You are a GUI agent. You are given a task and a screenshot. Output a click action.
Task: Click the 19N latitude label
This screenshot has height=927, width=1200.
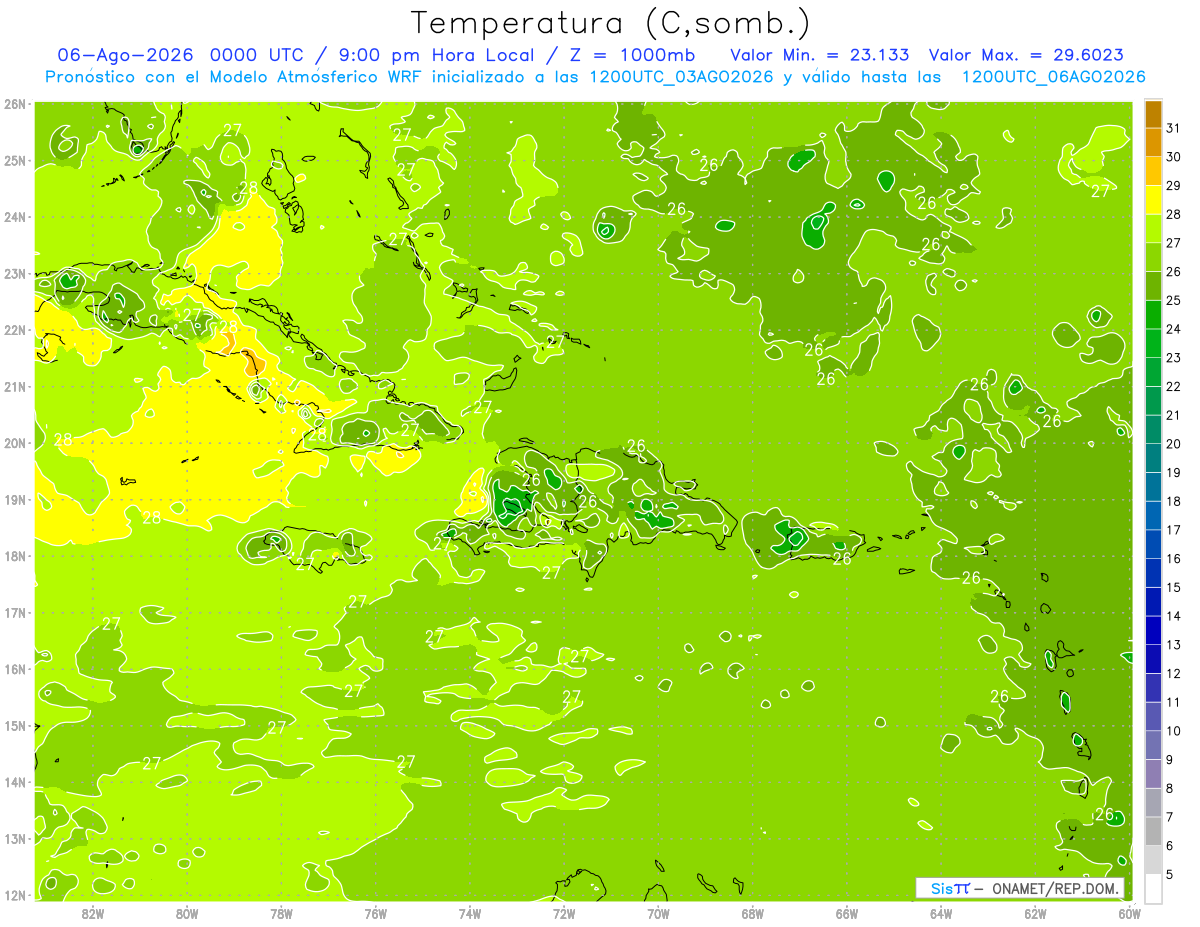[x=16, y=500]
